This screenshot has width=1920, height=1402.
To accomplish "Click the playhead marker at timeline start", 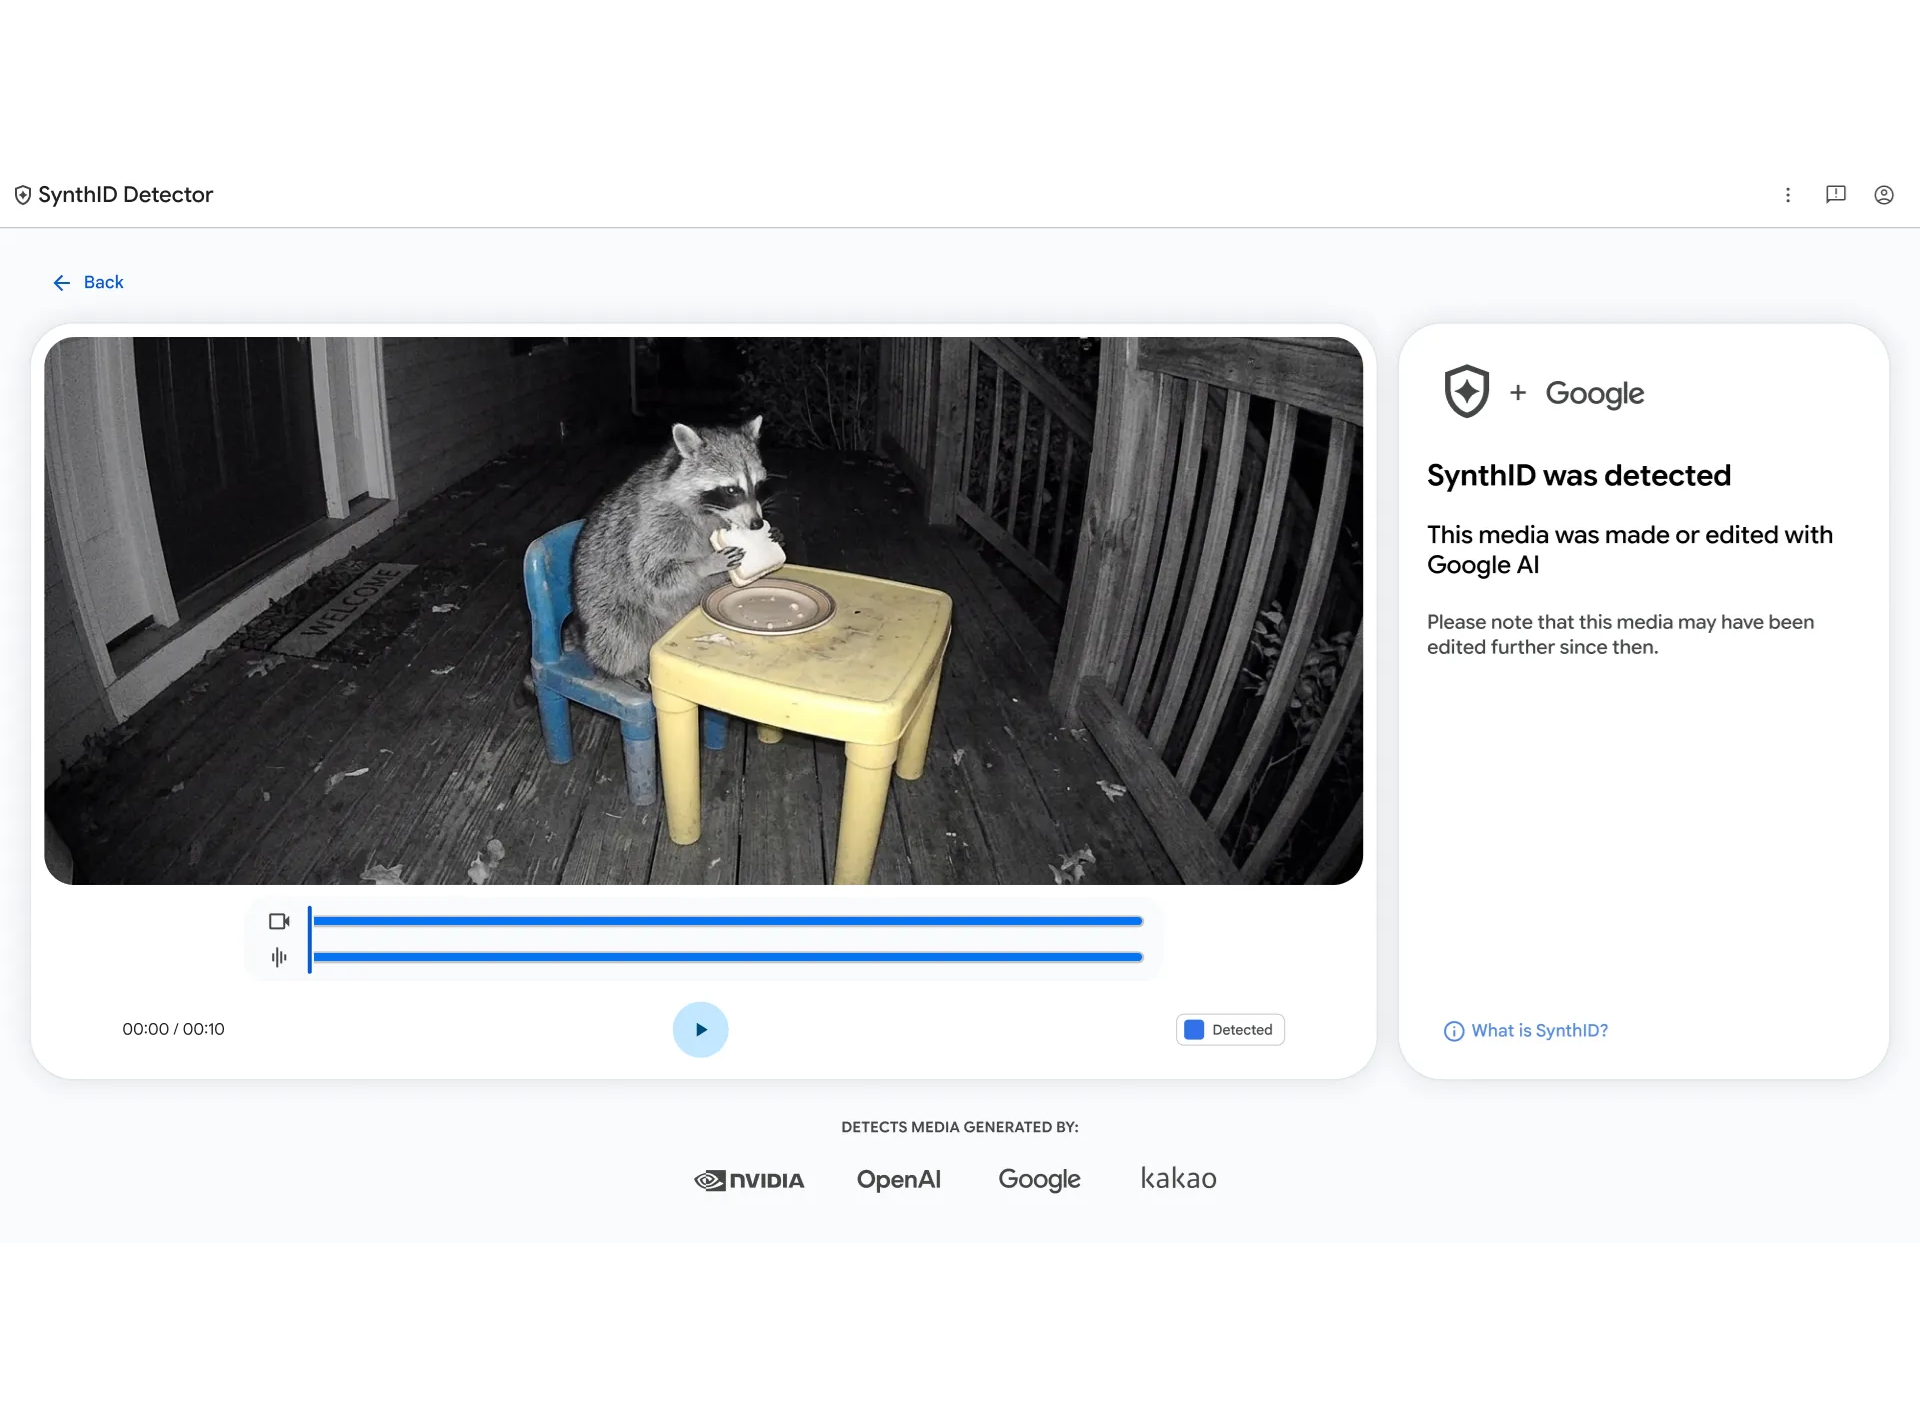I will (x=310, y=939).
